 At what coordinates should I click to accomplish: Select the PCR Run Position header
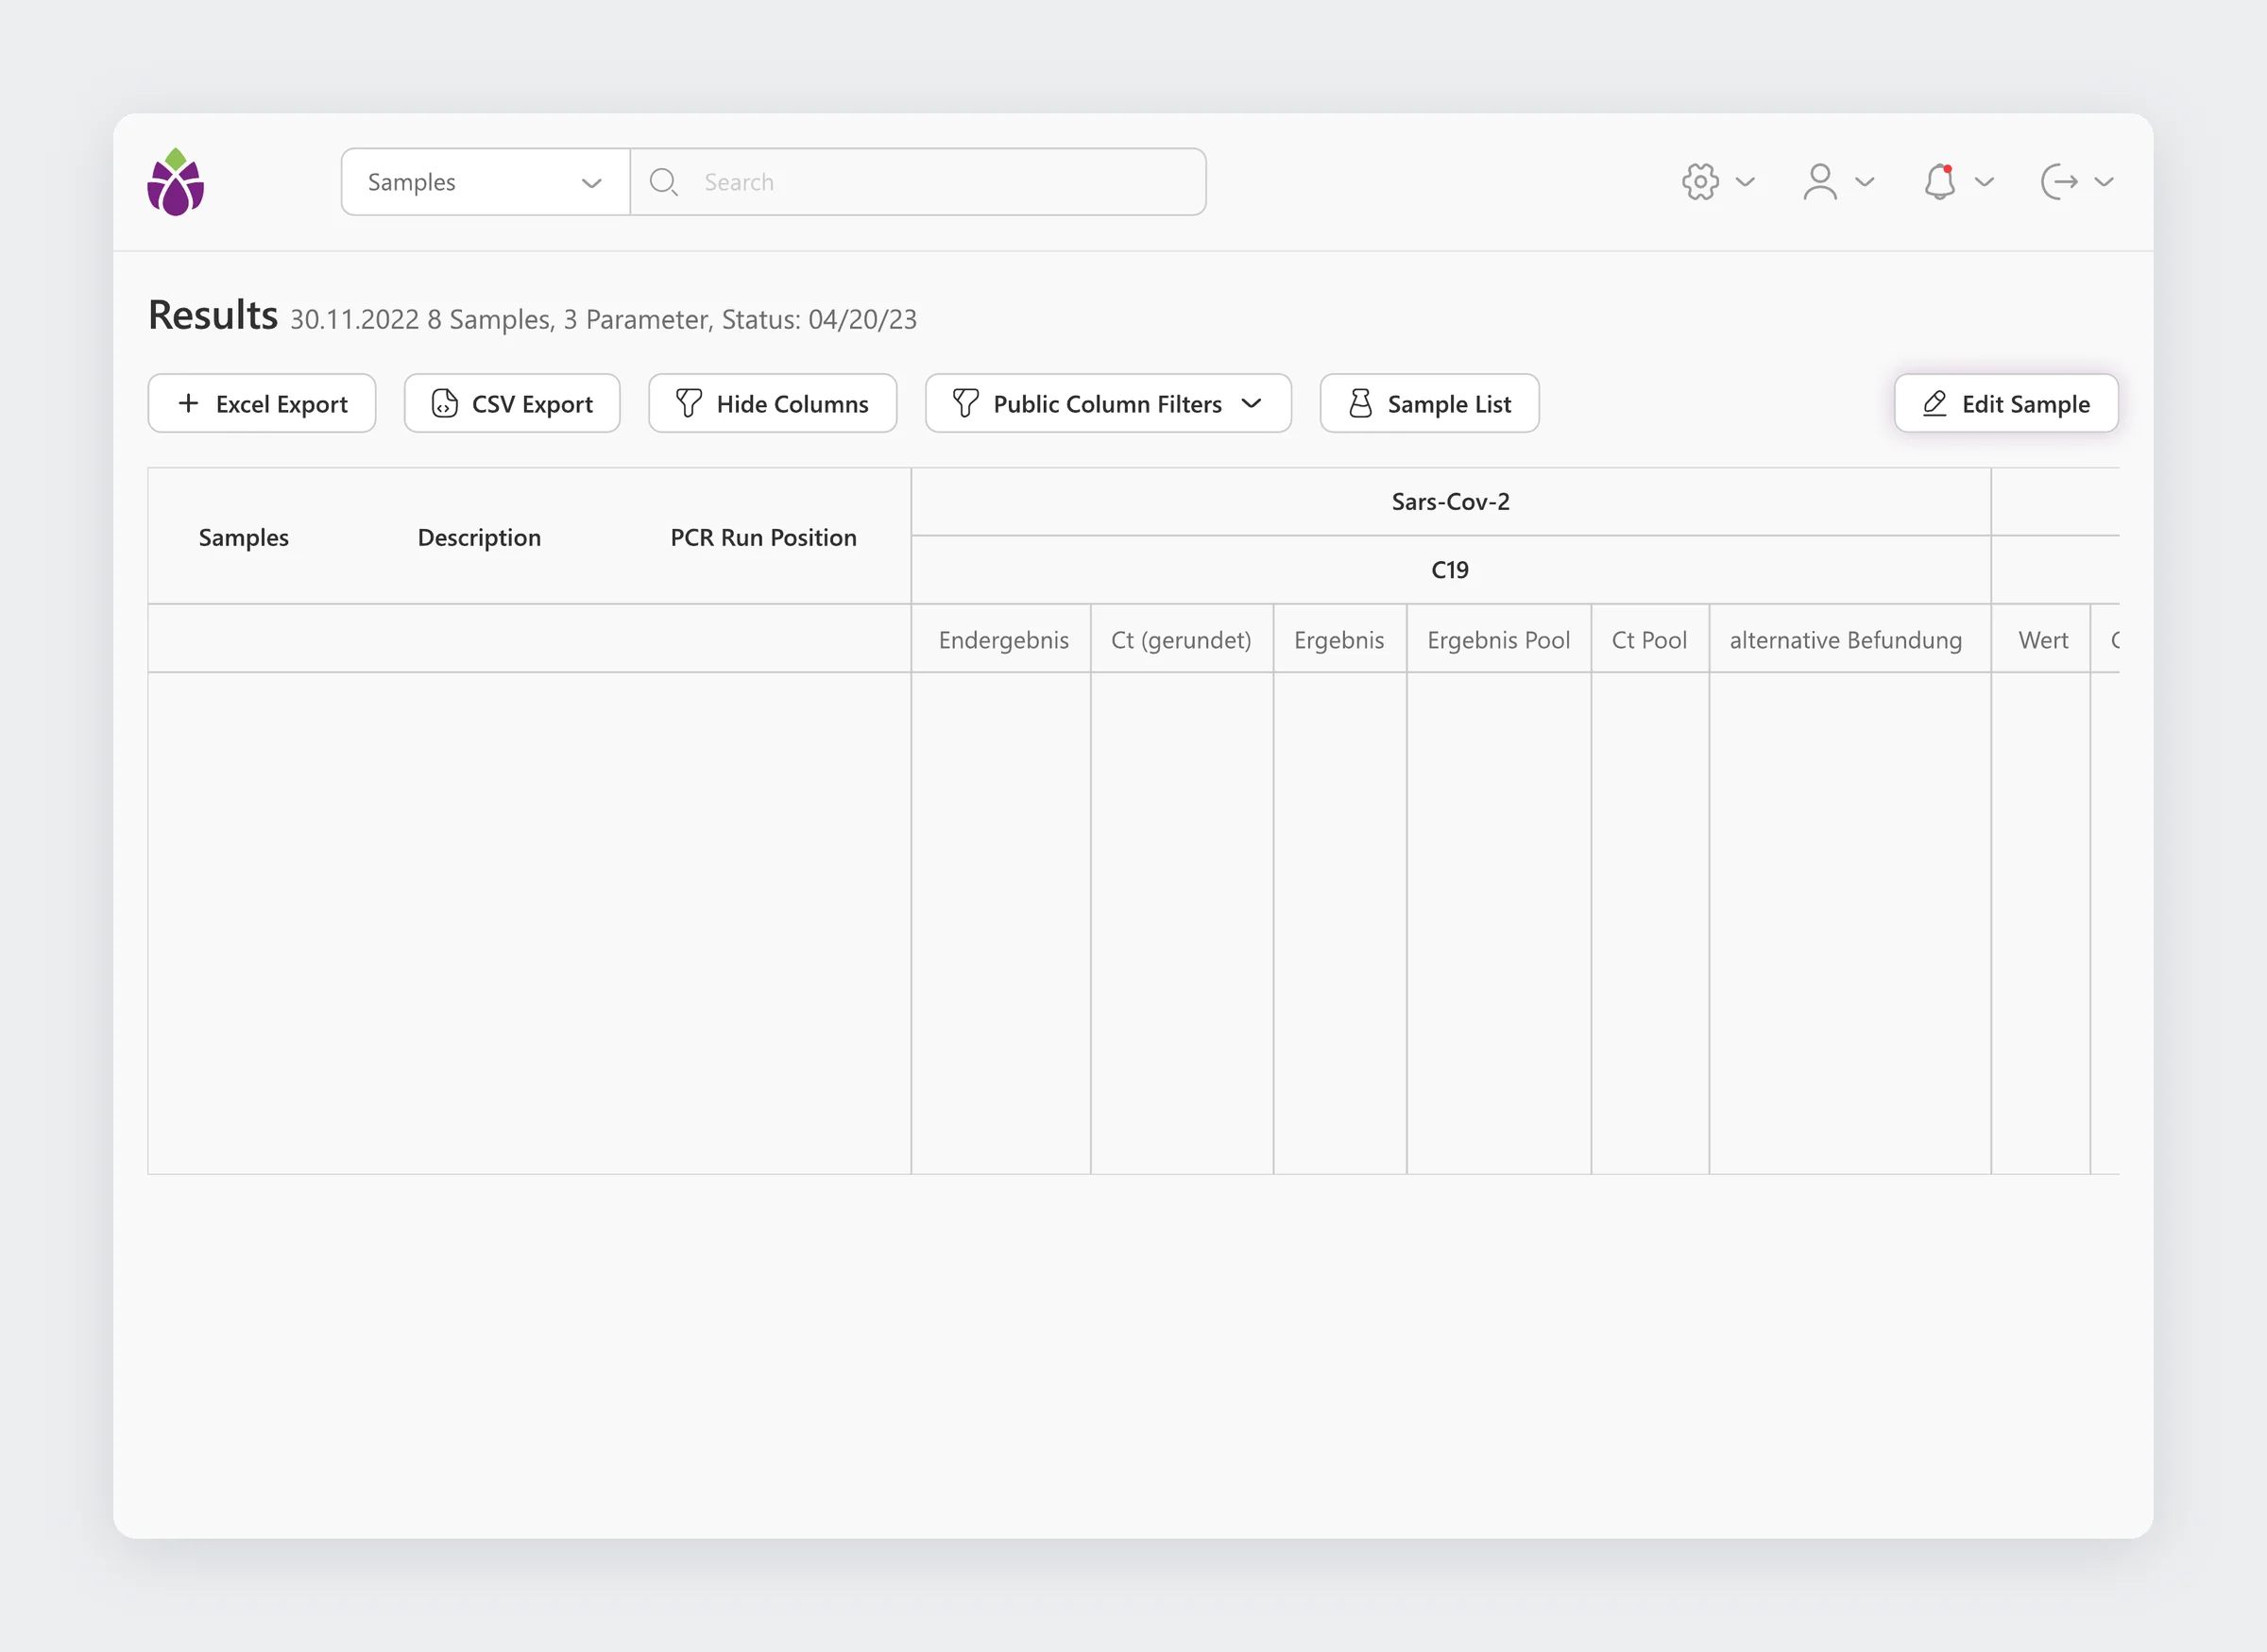point(763,538)
